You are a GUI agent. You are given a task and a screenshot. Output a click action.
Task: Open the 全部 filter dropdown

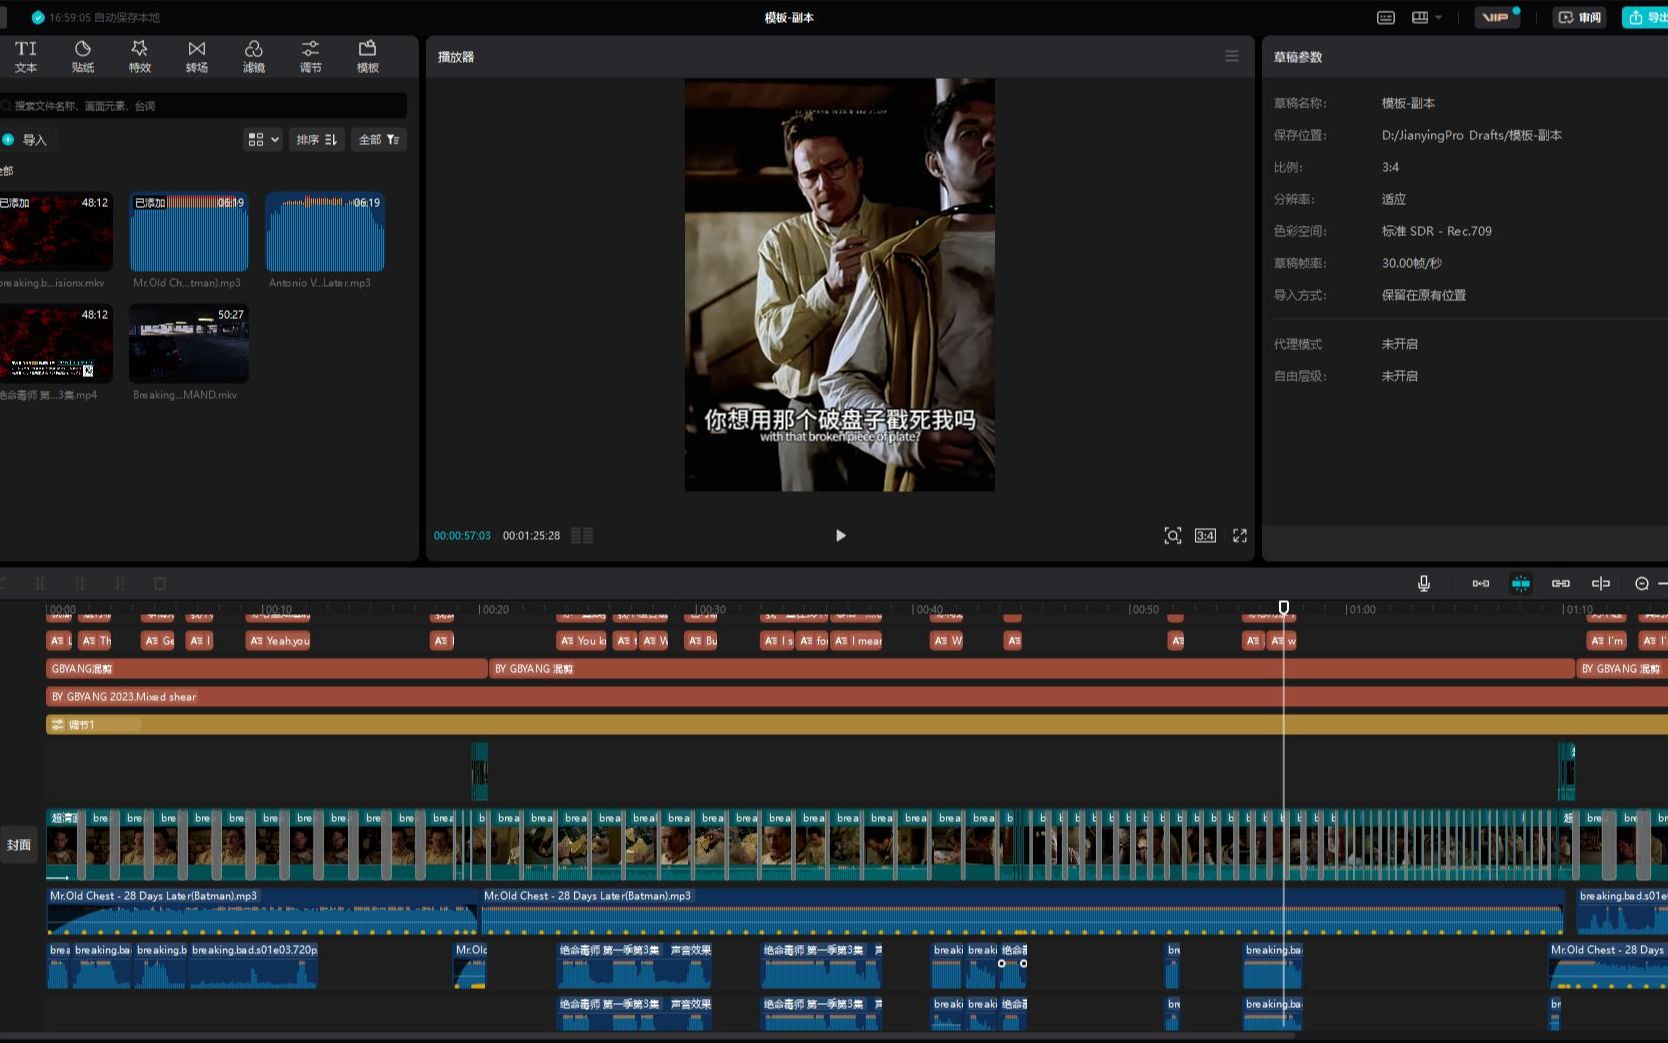[x=378, y=140]
